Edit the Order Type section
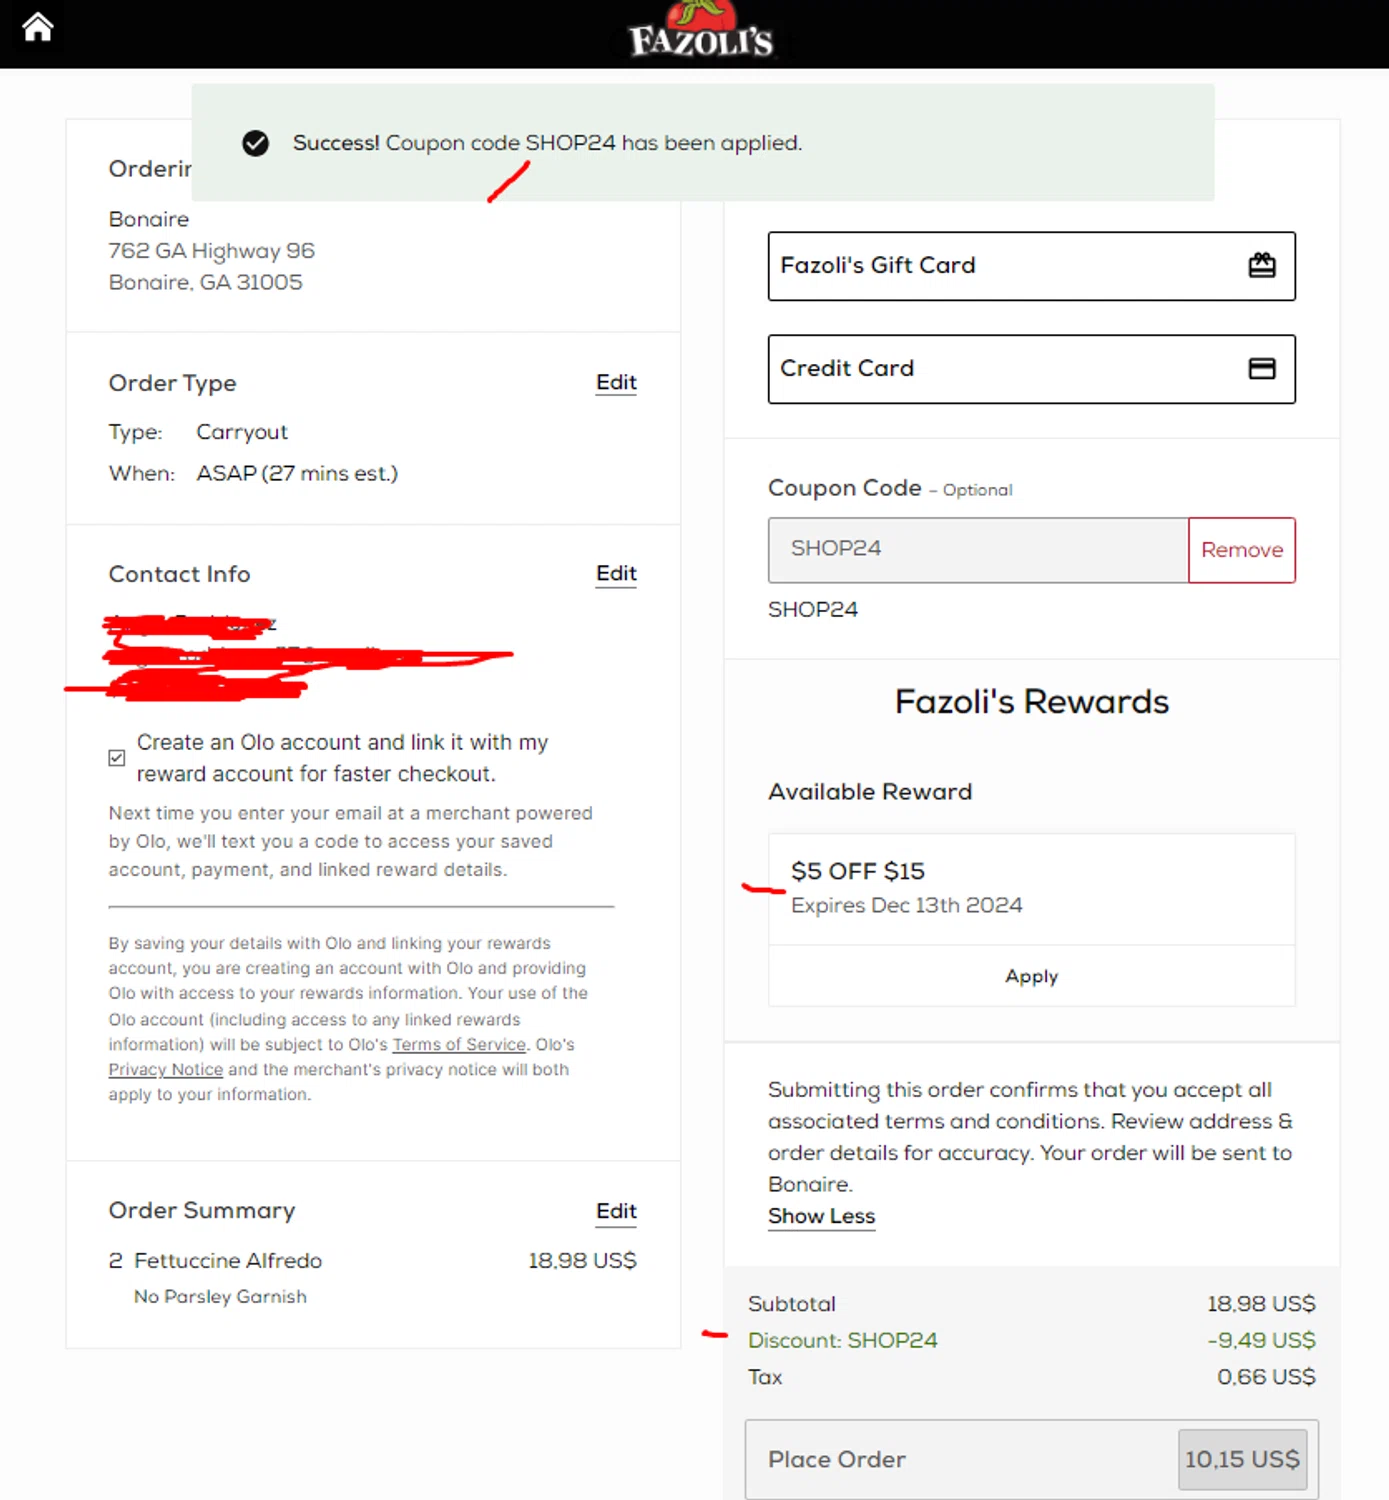 point(616,382)
